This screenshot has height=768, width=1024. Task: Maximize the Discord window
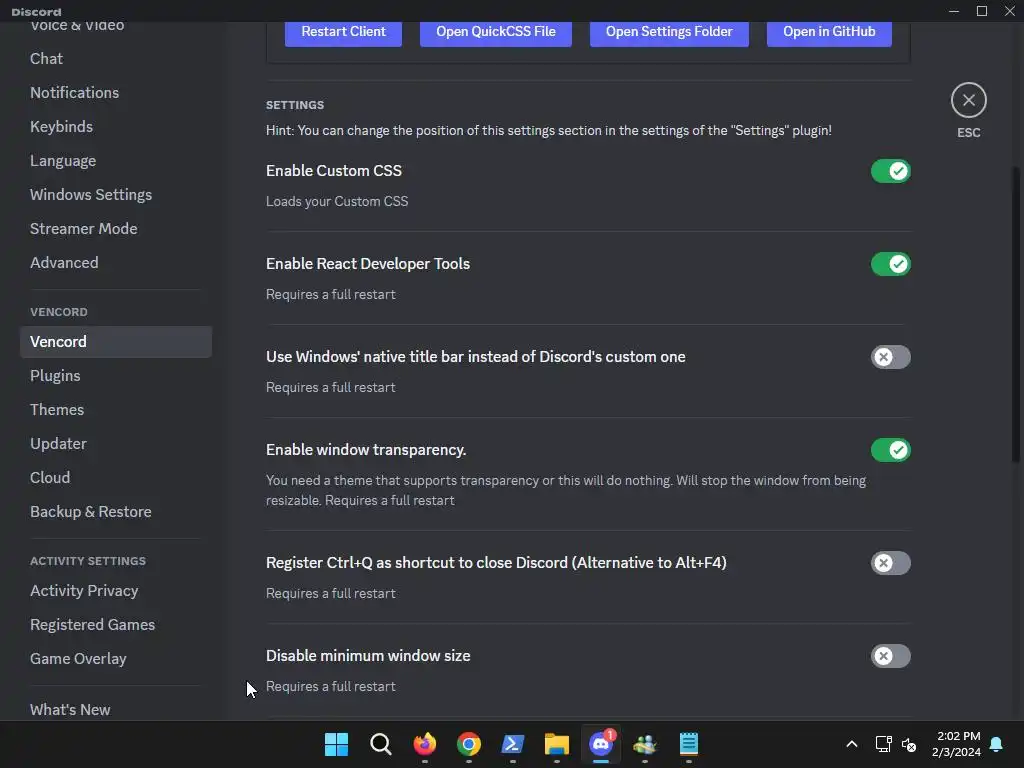point(982,11)
